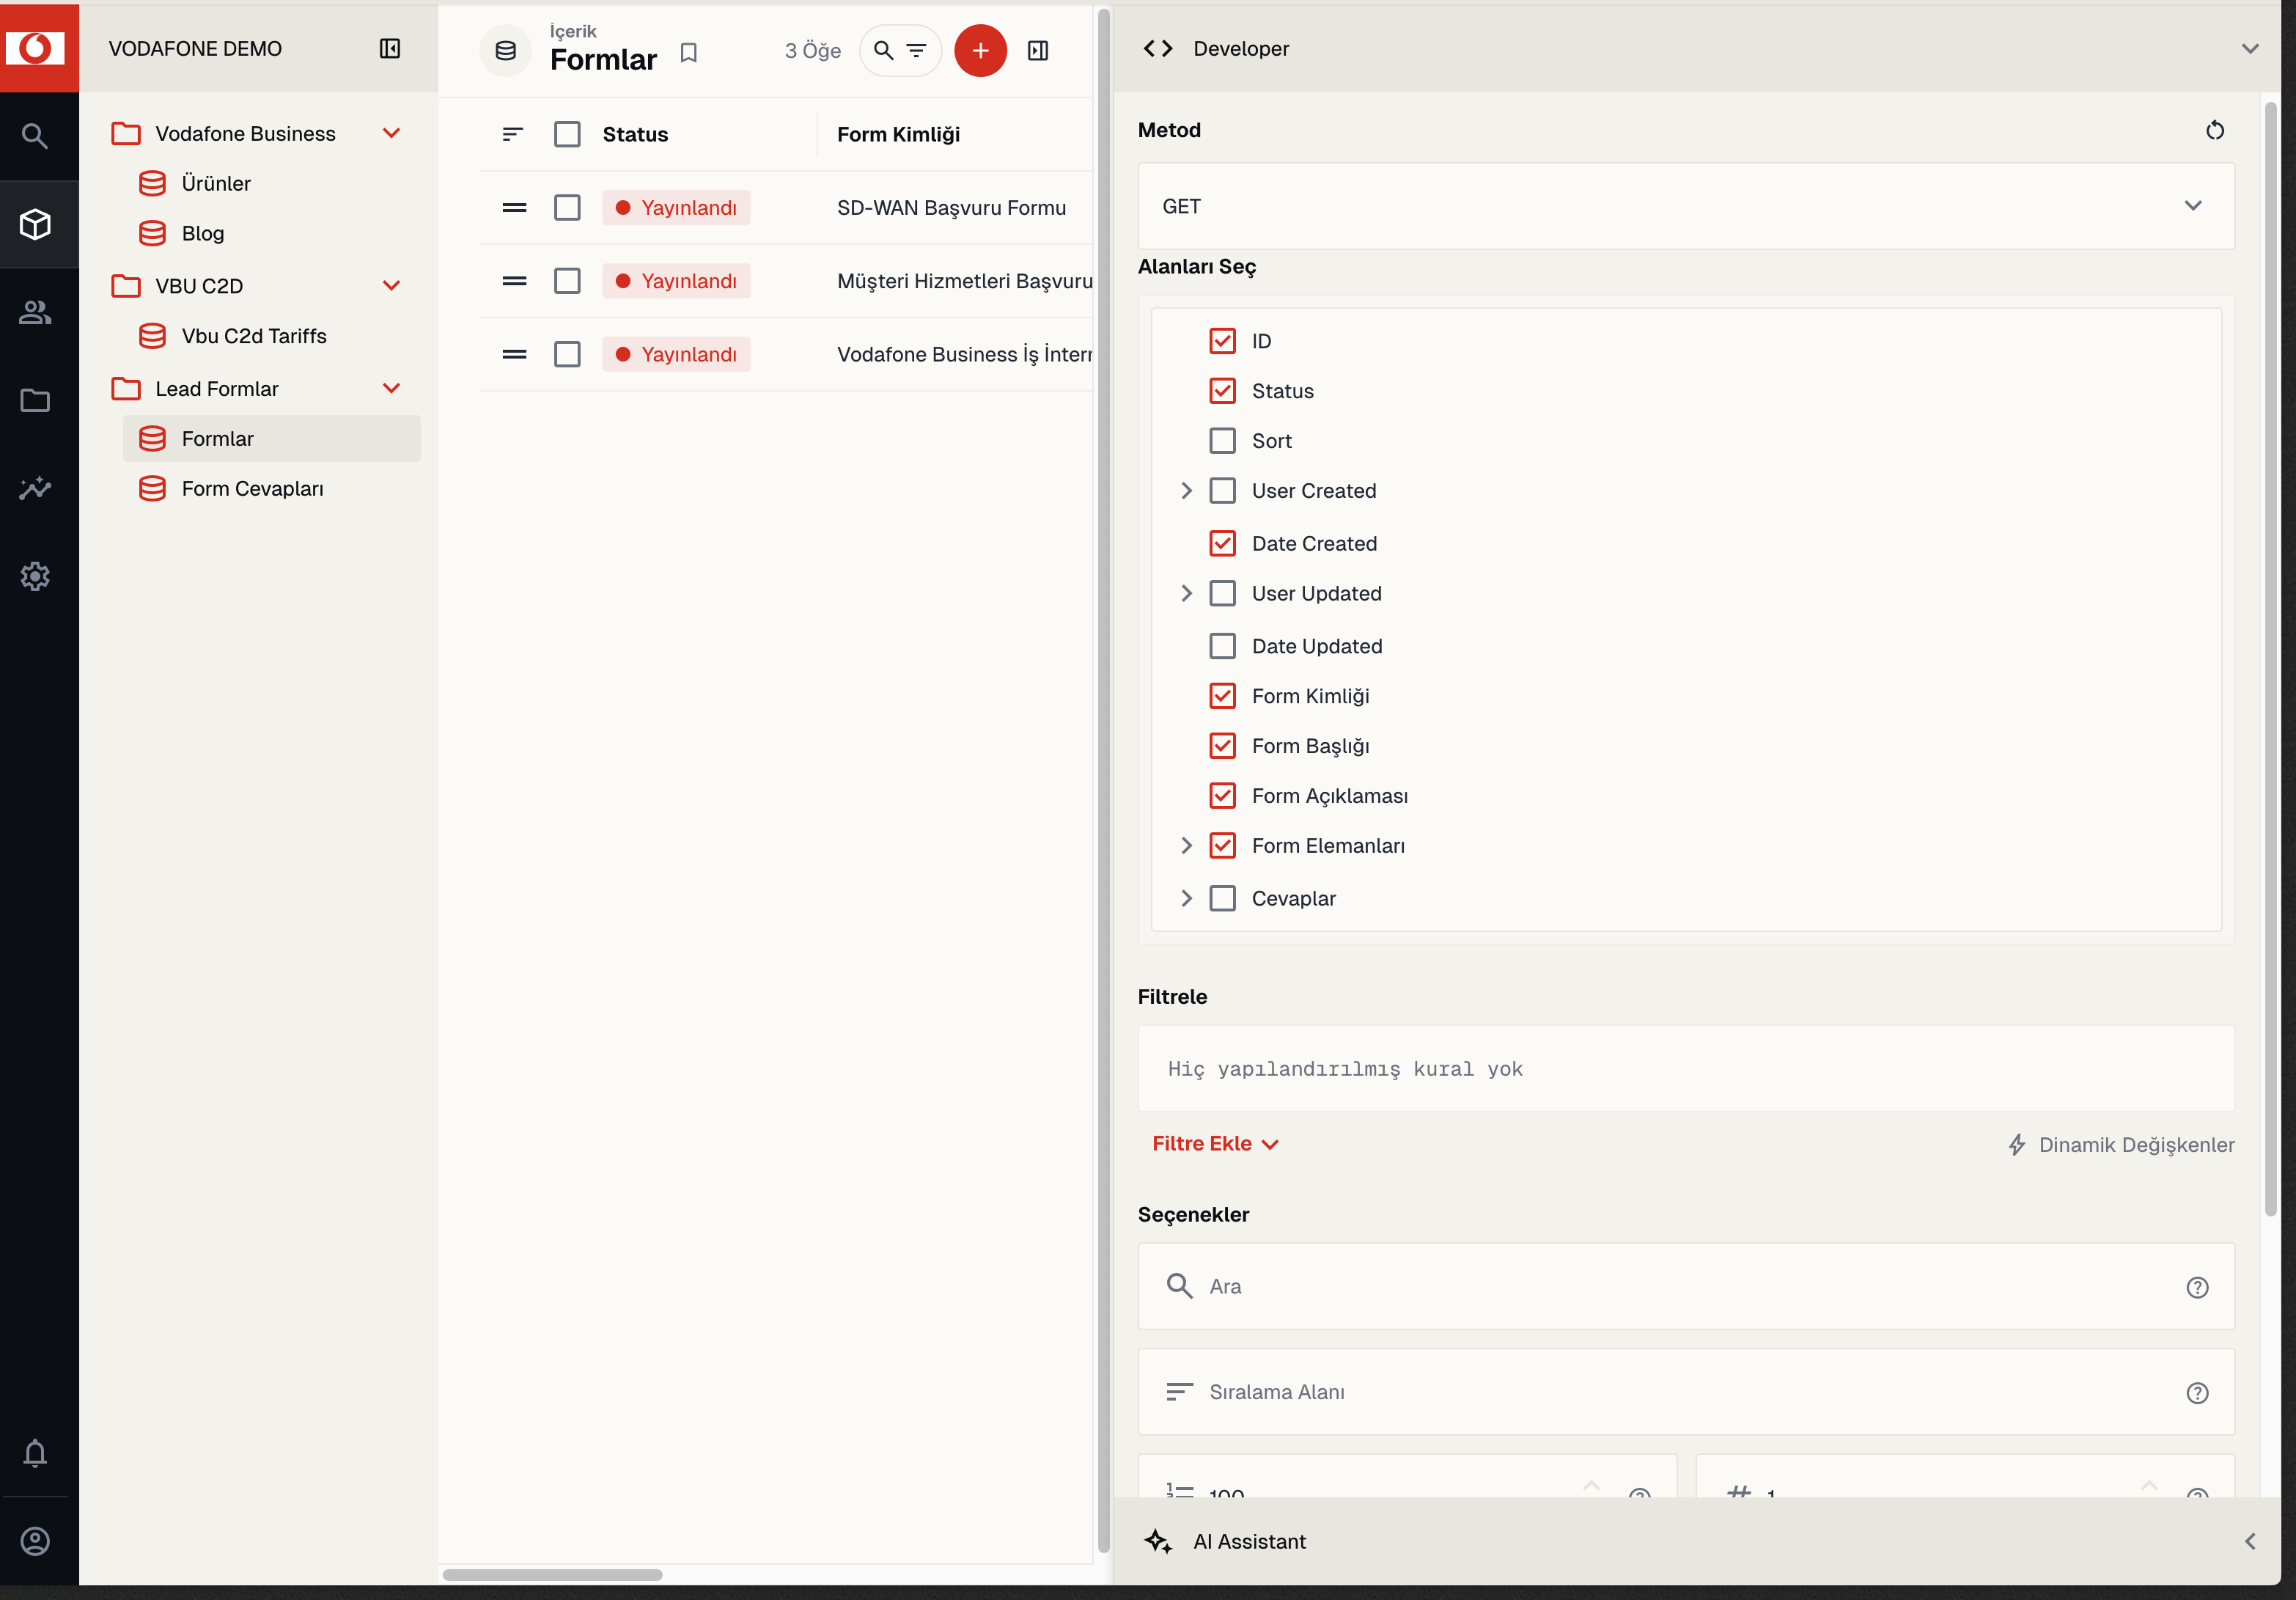Check the Sort field checkbox
This screenshot has height=1600, width=2296.
[x=1222, y=441]
